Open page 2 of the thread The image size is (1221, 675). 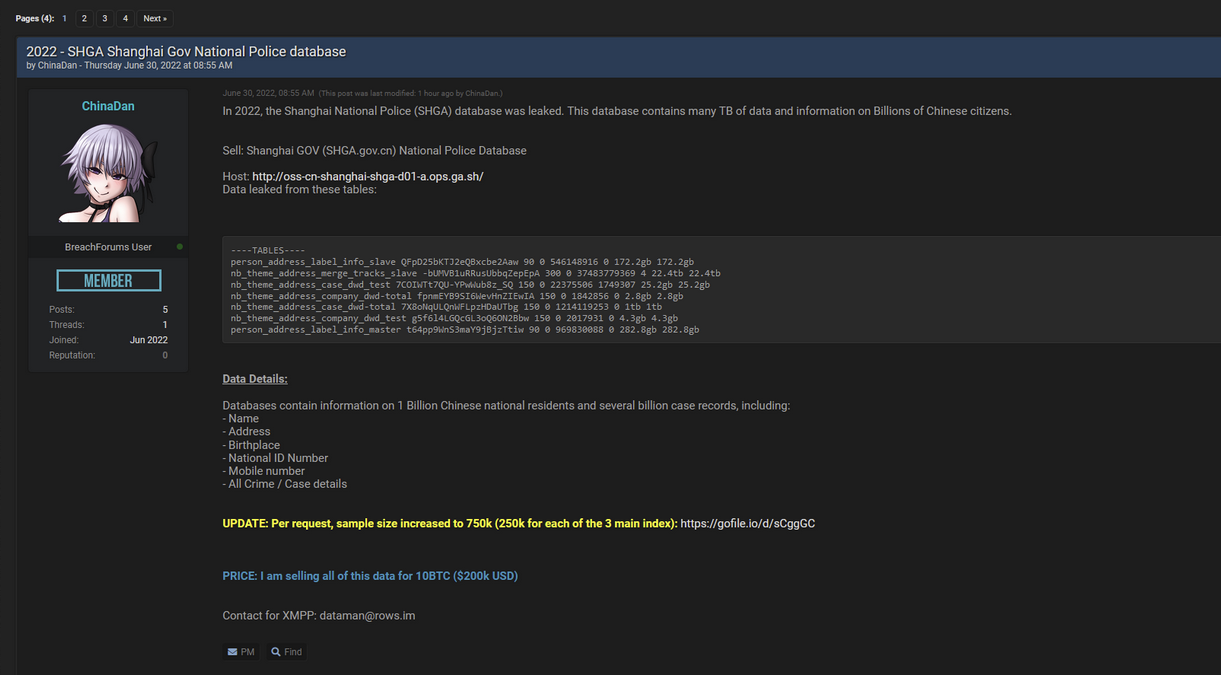[x=84, y=18]
